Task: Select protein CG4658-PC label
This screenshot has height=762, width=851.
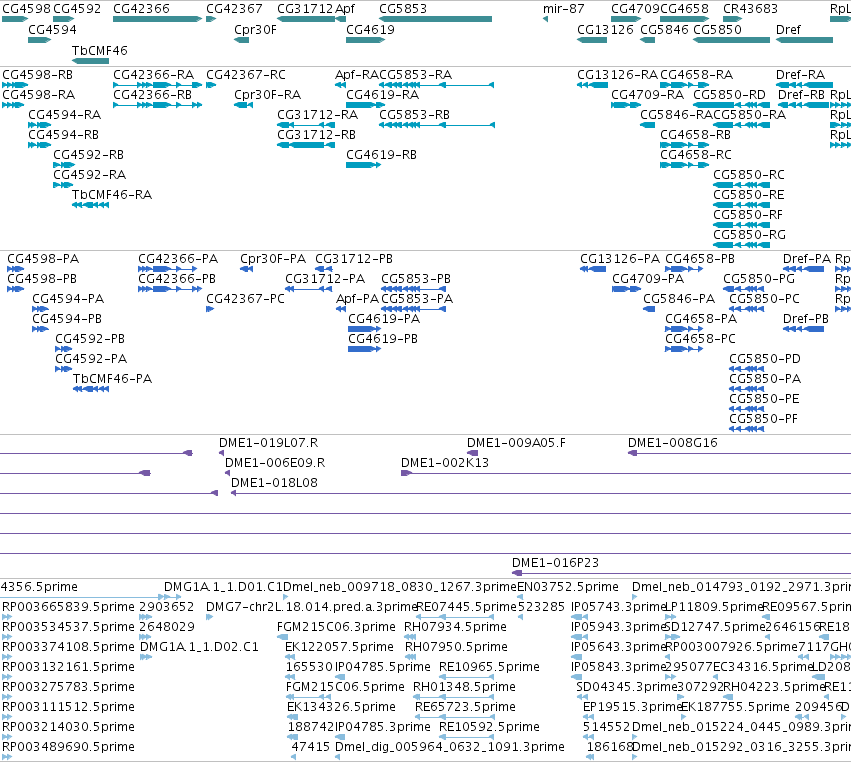Action: point(701,339)
